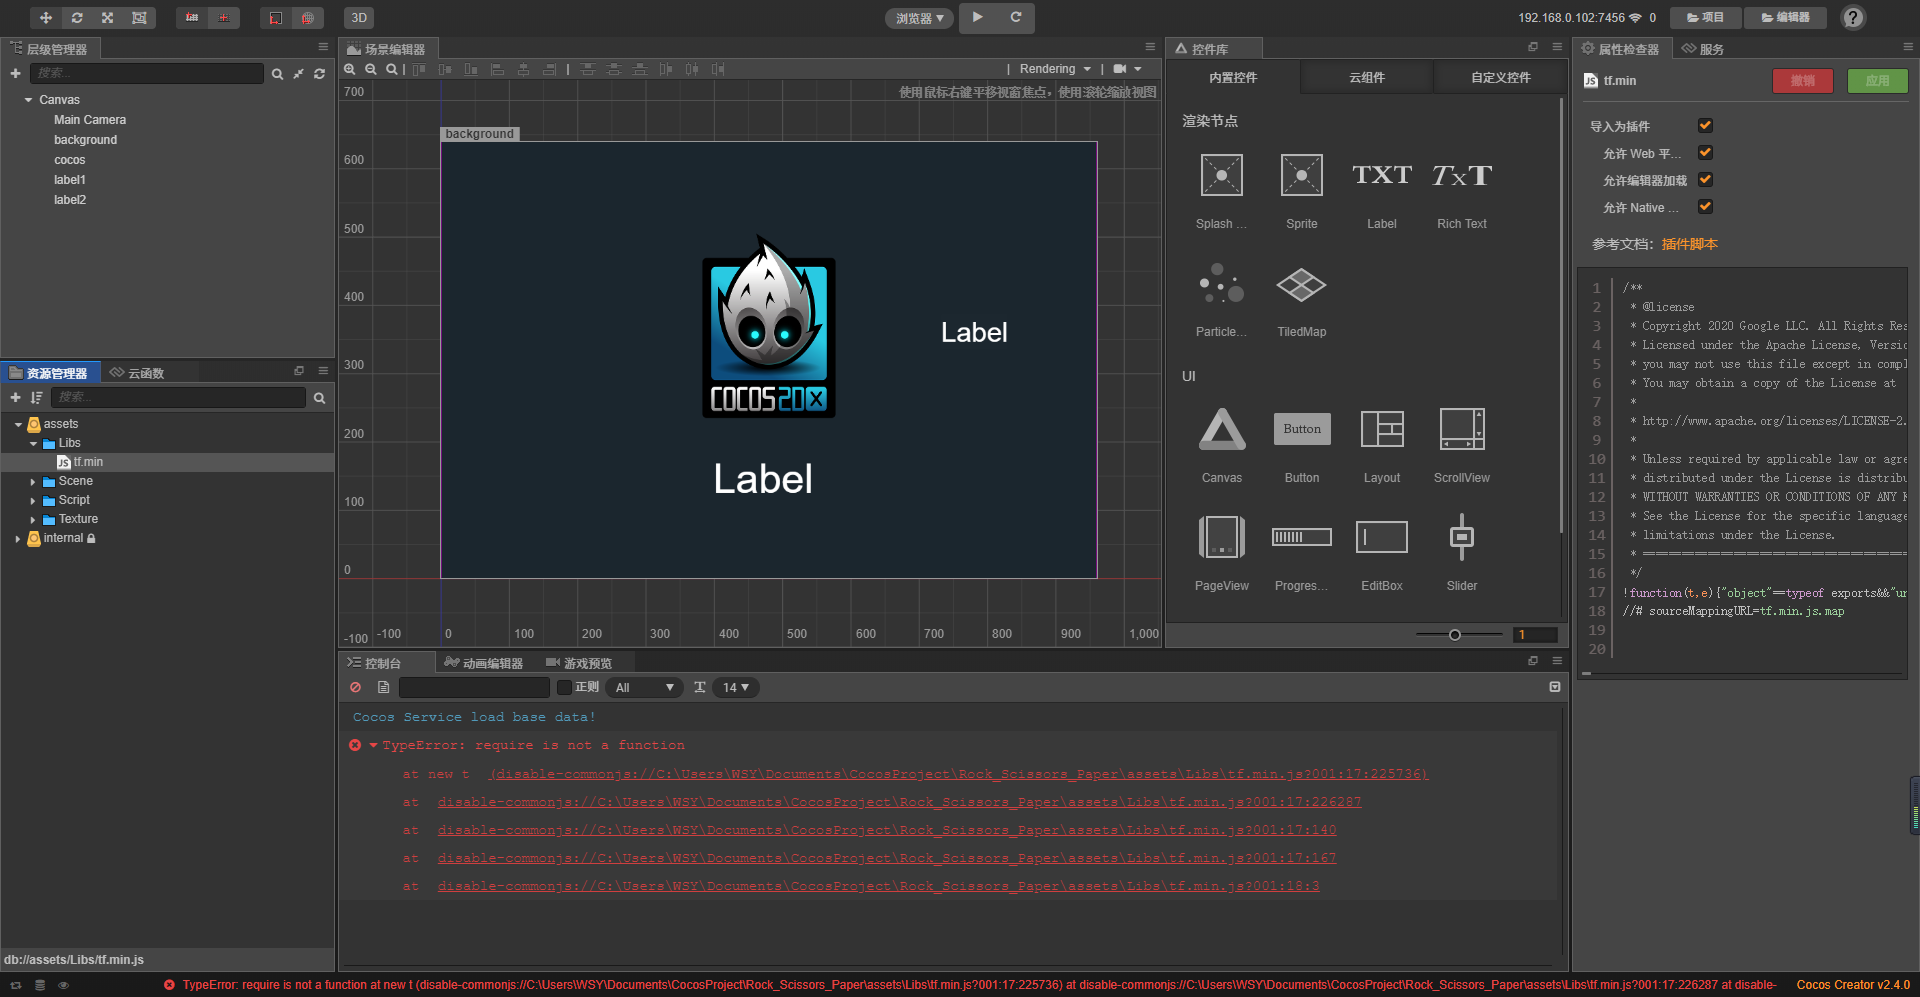Collapse the assets root folder
The width and height of the screenshot is (1920, 997).
coord(18,425)
